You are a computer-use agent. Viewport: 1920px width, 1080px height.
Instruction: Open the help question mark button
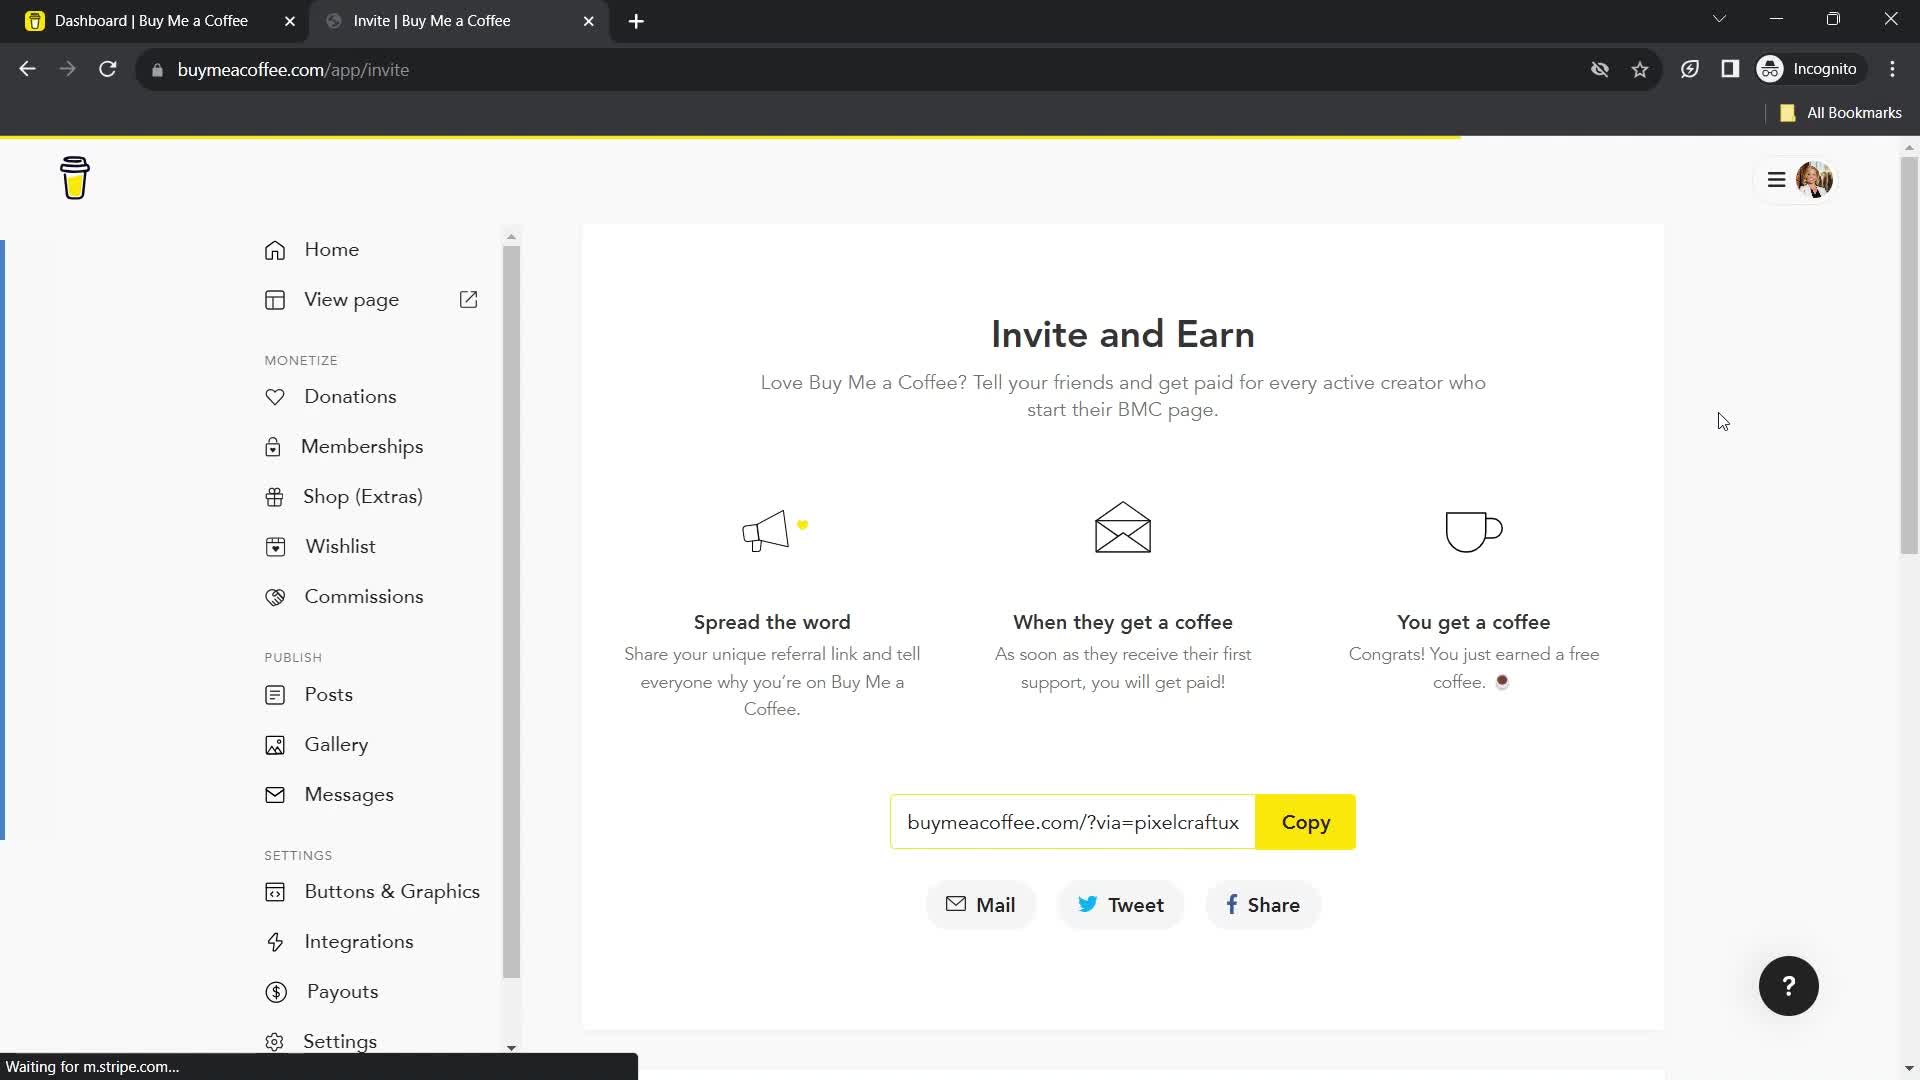1788,986
